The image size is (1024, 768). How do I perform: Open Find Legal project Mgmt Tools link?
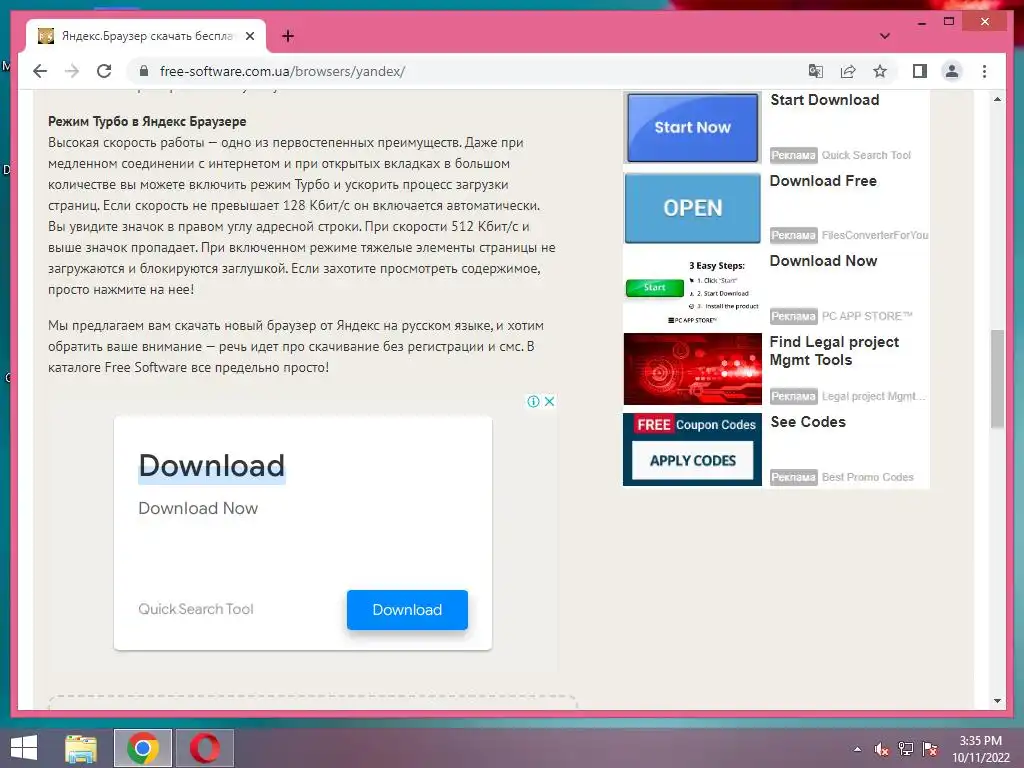834,351
